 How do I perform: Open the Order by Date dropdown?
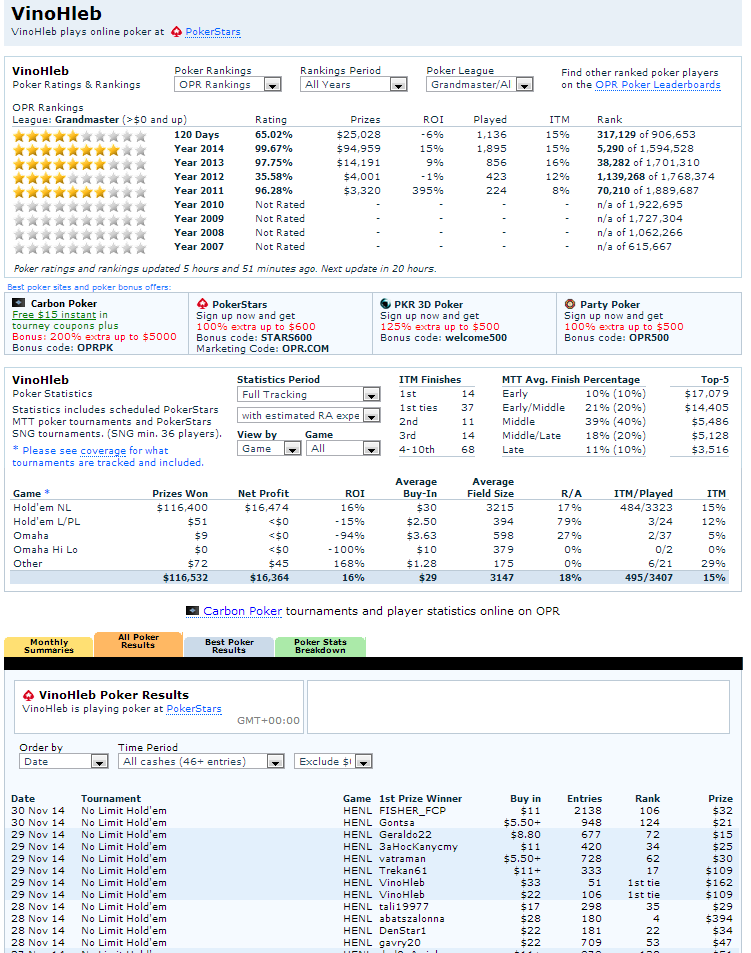click(x=64, y=761)
